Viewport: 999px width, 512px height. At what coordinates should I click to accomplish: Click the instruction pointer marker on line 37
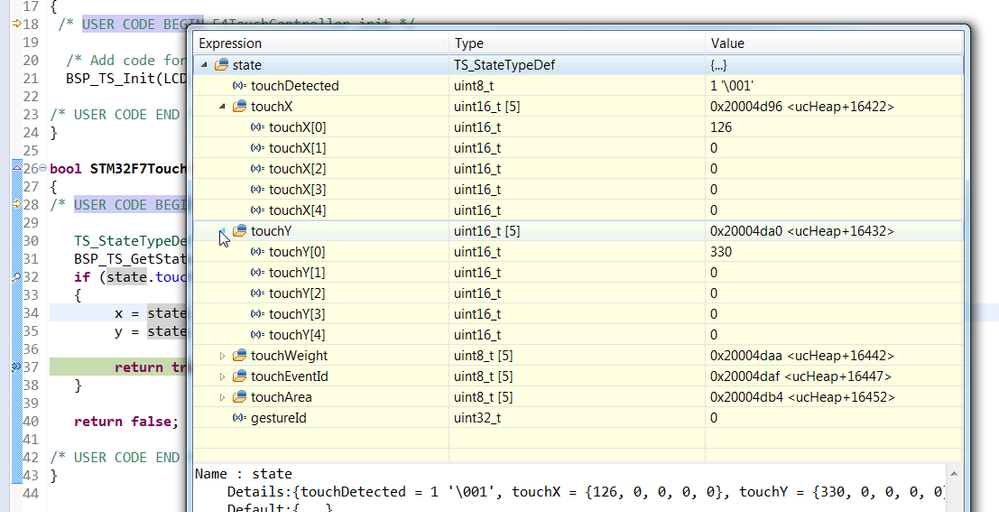17,367
